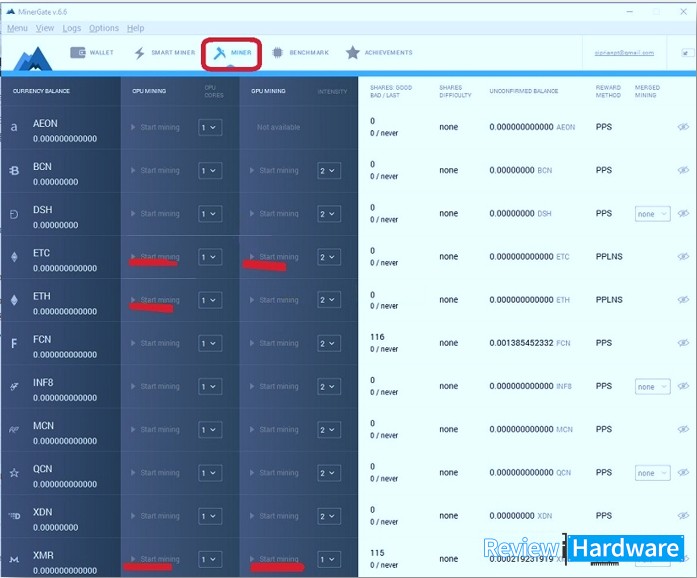Click the INF8 currency icon
The image size is (697, 578).
click(14, 386)
